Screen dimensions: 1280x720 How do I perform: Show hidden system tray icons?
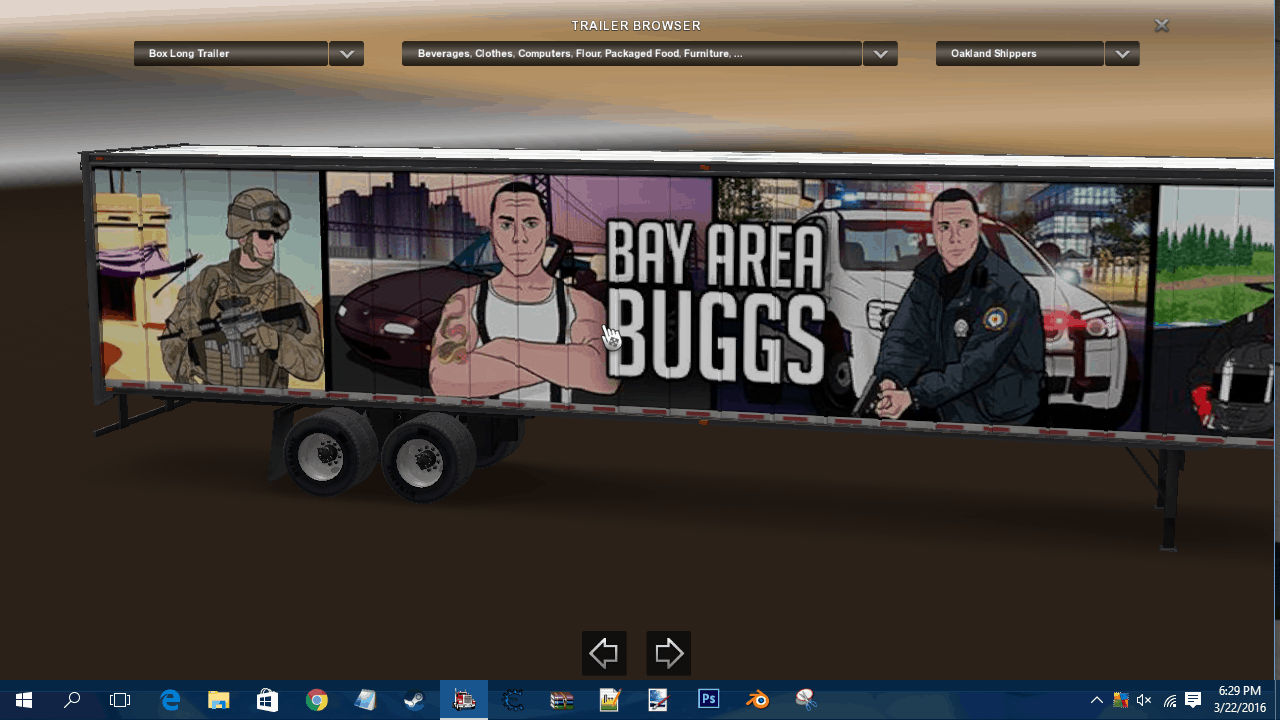pos(1097,700)
